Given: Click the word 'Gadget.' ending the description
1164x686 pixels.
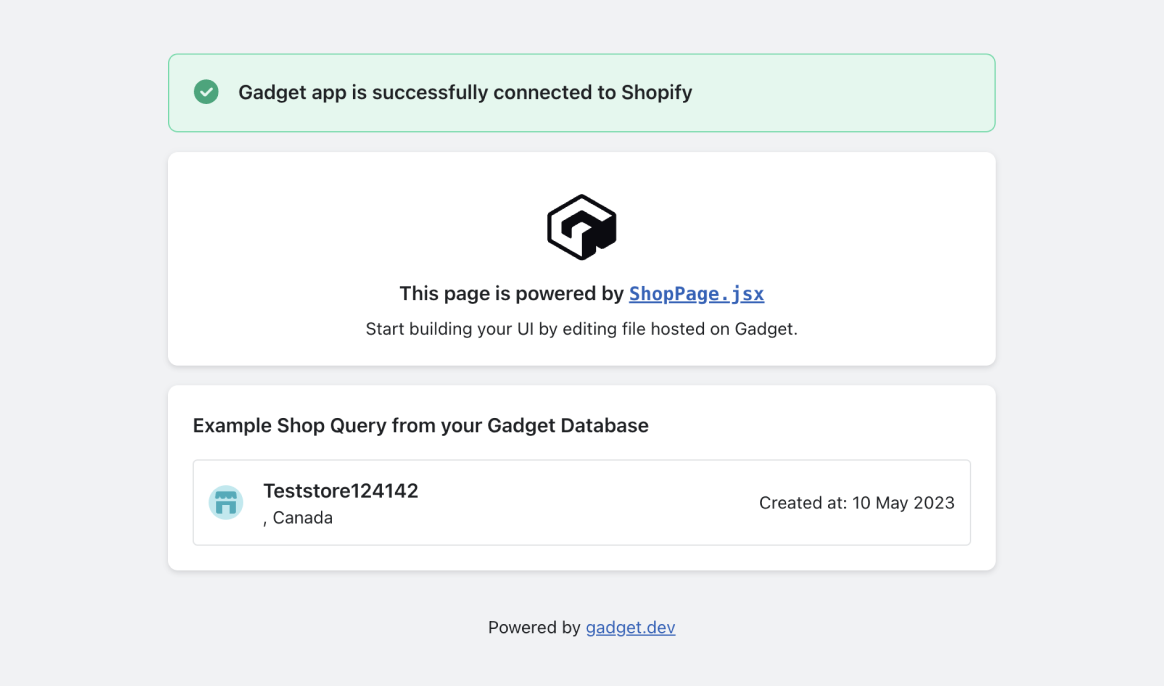Looking at the screenshot, I should pyautogui.click(x=766, y=329).
